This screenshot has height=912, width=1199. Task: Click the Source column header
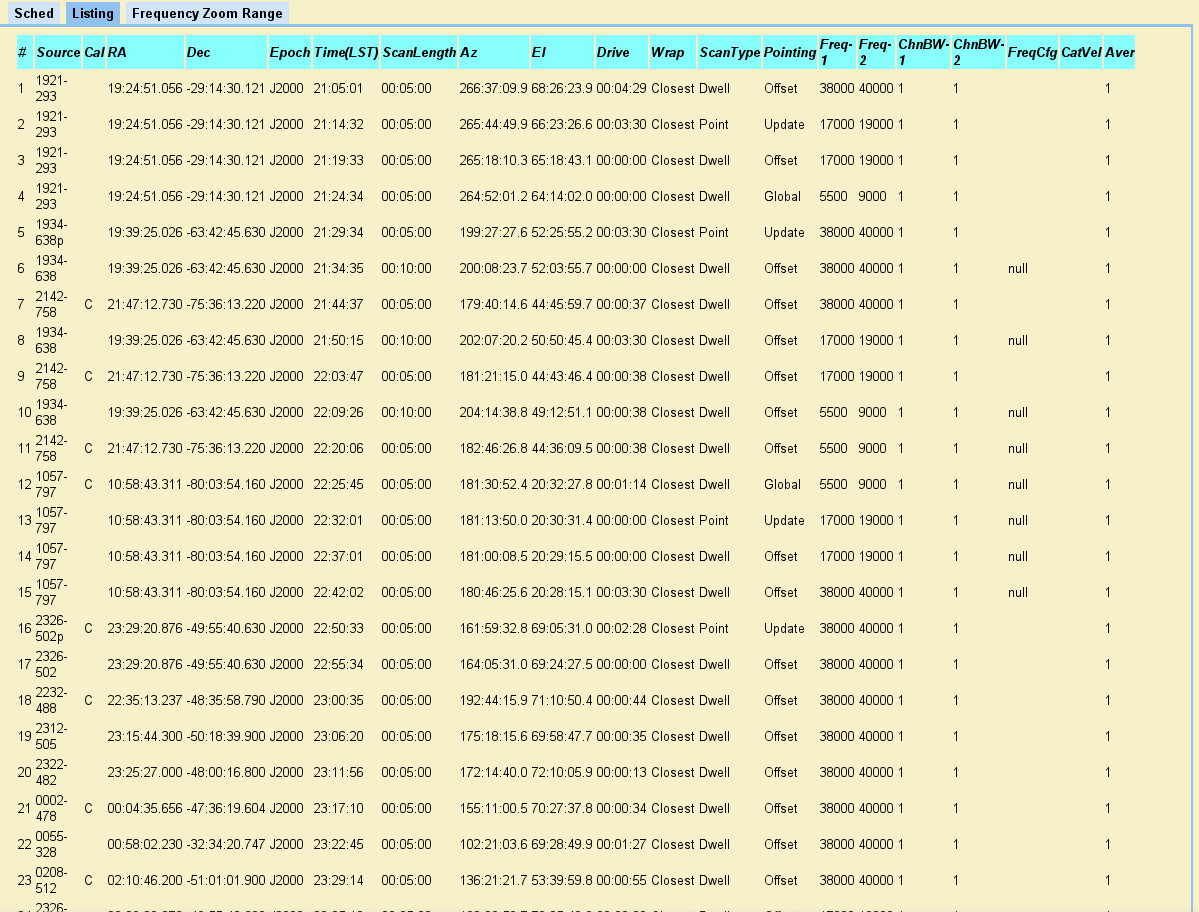tap(58, 52)
